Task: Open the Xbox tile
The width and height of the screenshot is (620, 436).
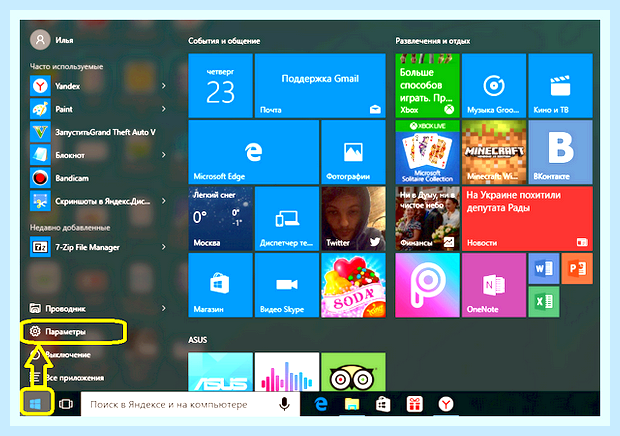Action: point(427,86)
